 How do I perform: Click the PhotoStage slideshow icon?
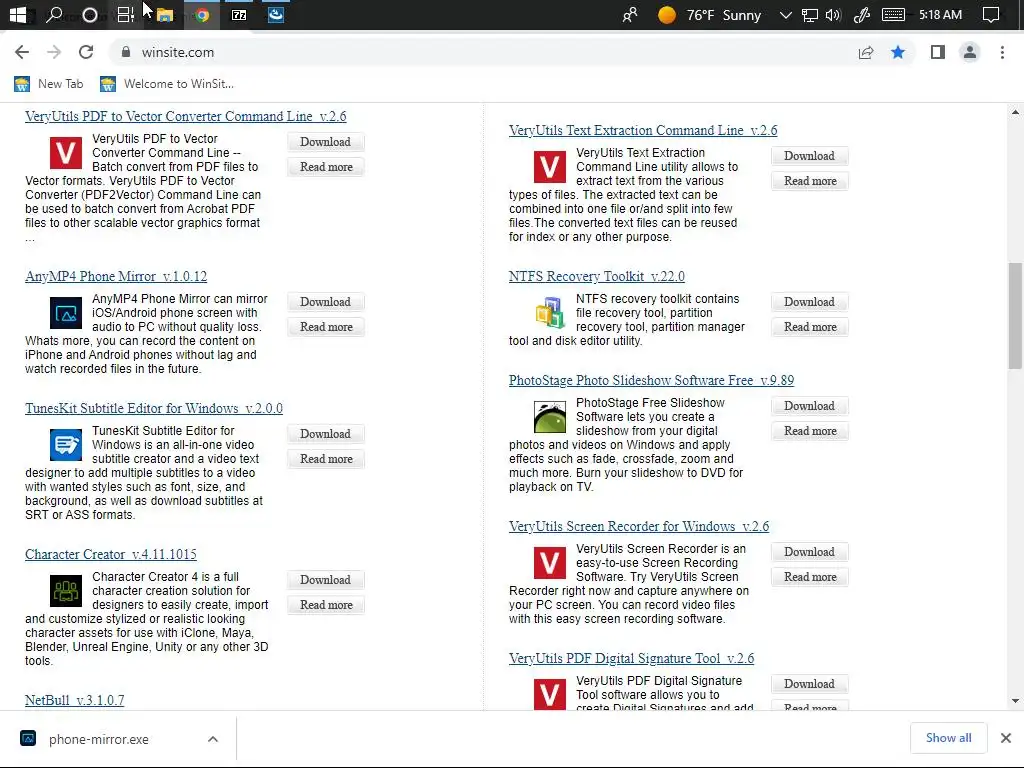click(550, 417)
